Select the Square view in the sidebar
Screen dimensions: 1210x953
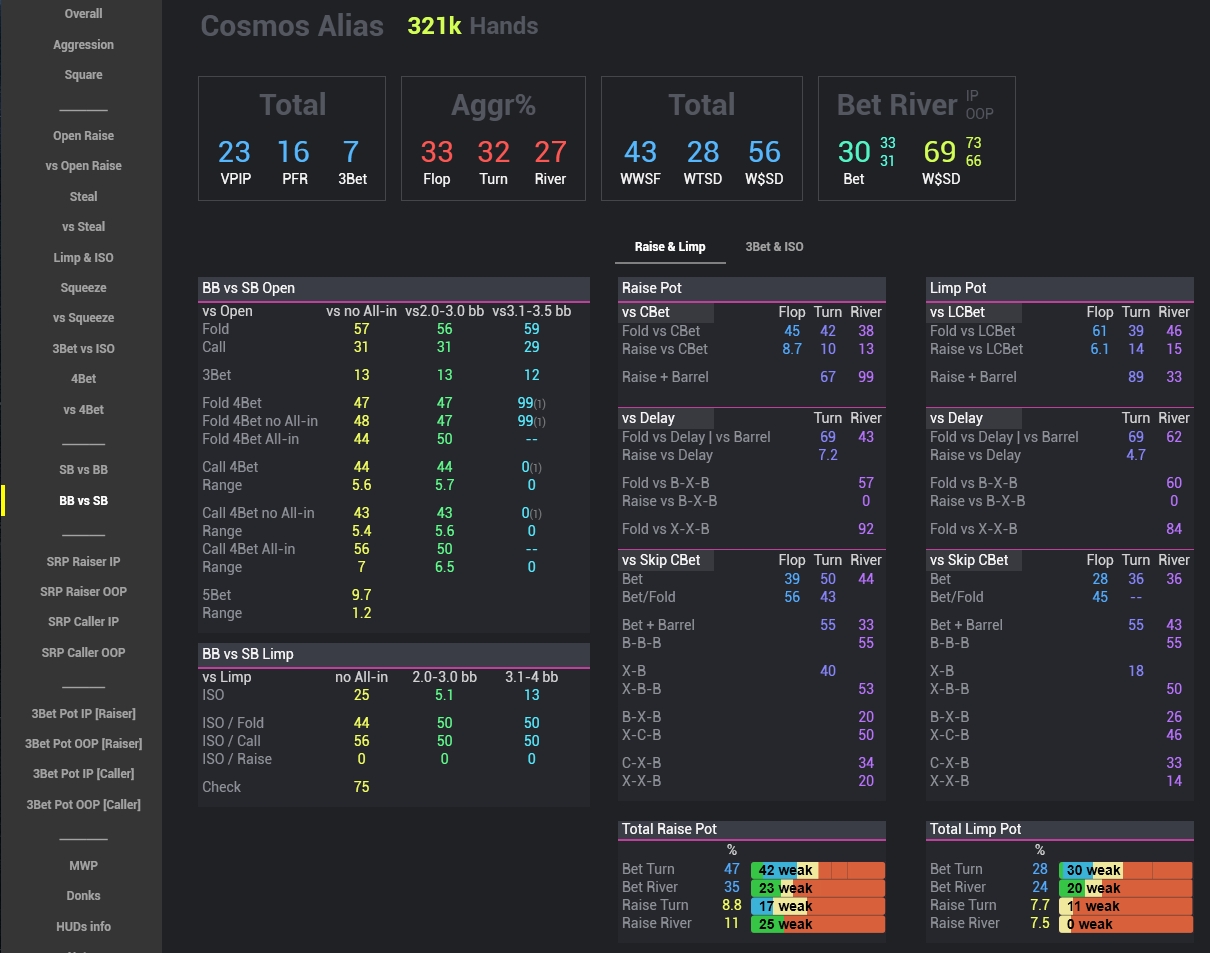pos(83,74)
